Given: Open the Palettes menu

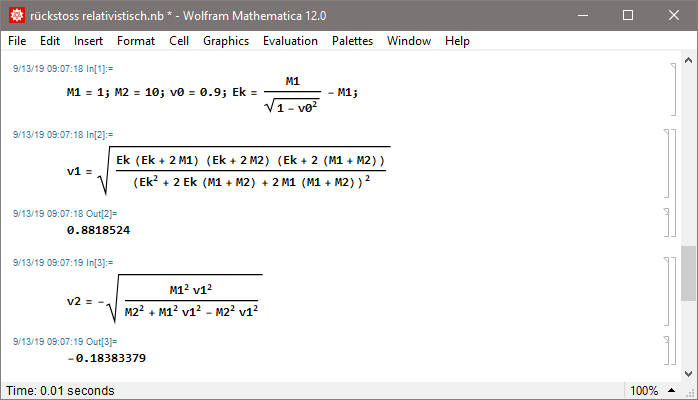Looking at the screenshot, I should 352,41.
